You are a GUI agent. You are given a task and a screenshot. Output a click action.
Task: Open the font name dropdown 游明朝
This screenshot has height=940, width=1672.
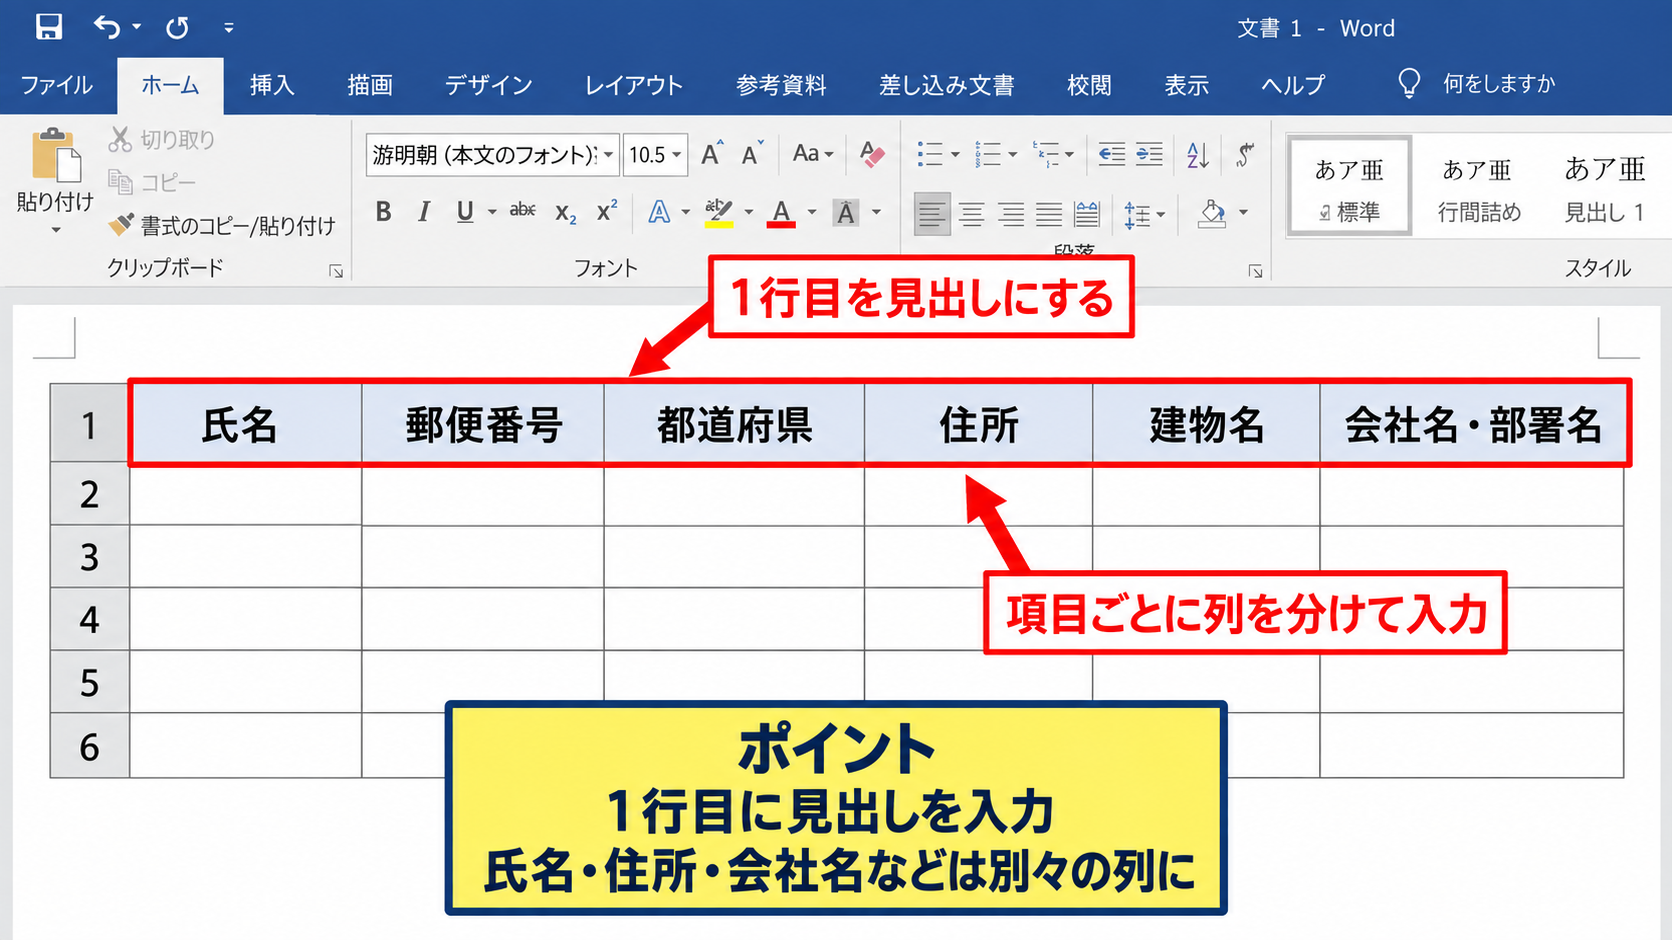[608, 155]
